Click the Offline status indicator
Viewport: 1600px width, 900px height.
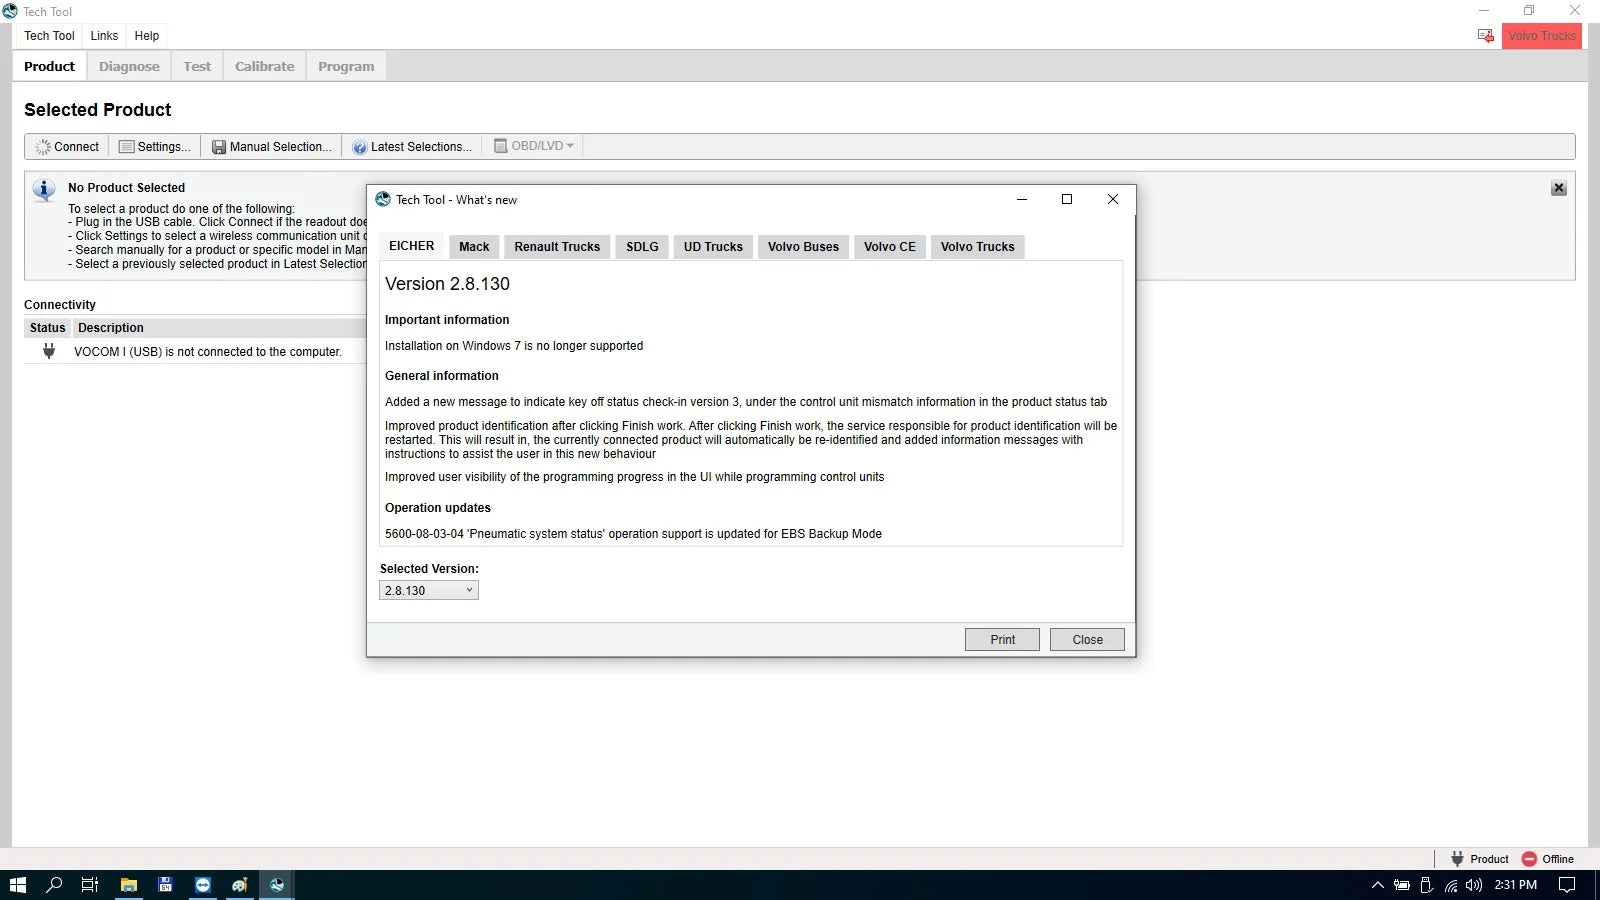(1548, 859)
